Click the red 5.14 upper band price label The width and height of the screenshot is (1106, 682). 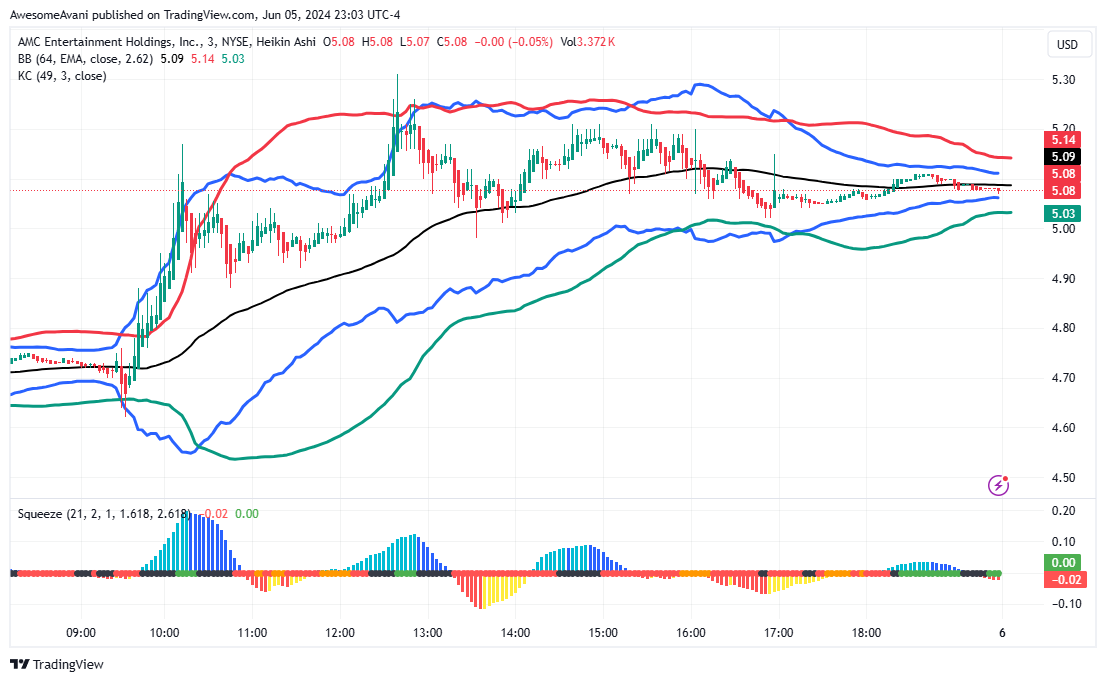tap(1063, 140)
